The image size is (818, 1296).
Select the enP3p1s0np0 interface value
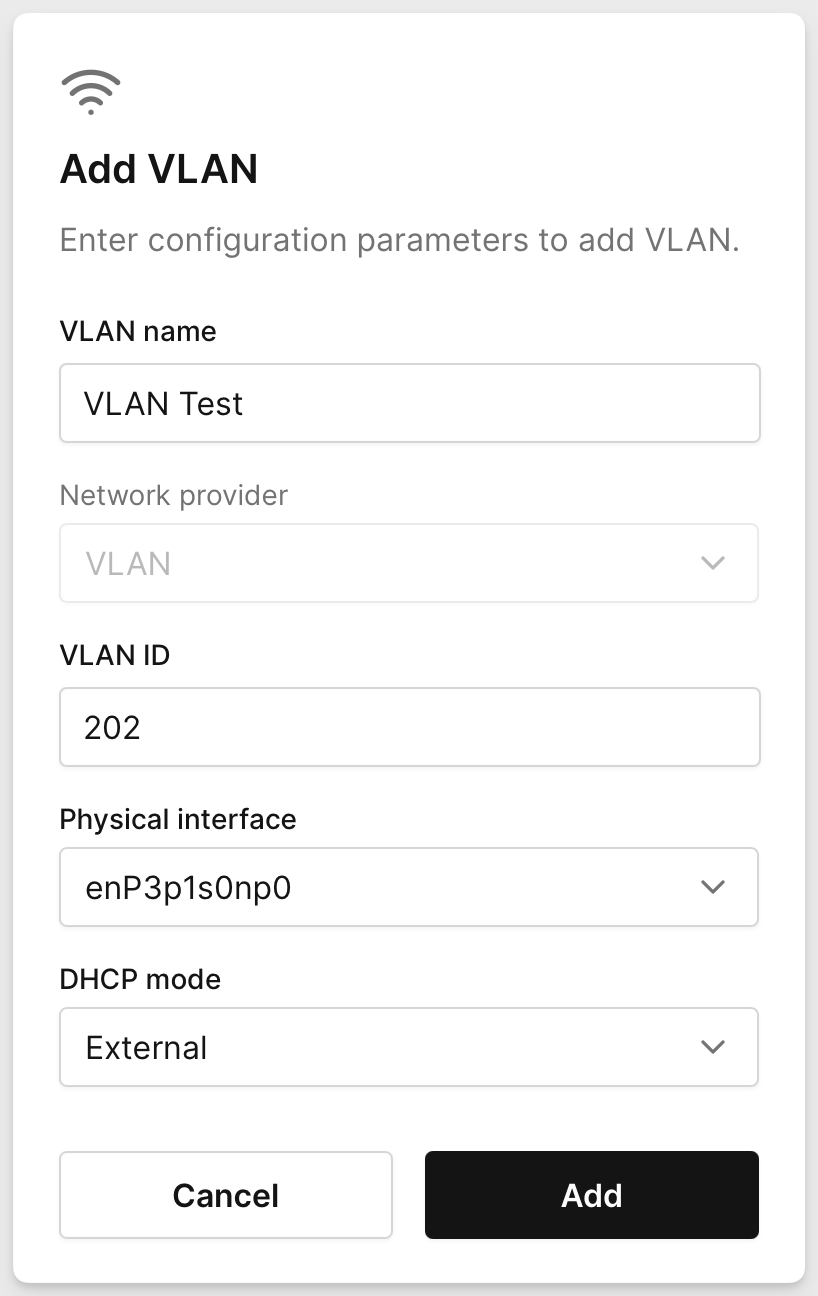tap(190, 887)
